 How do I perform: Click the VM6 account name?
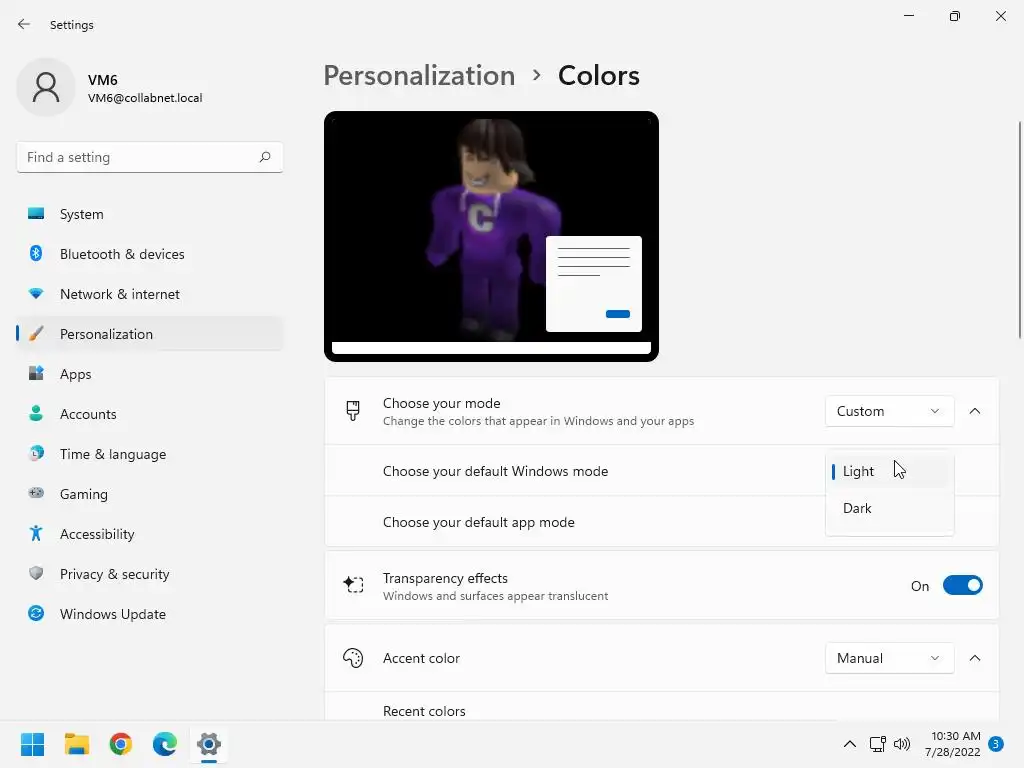click(x=103, y=80)
